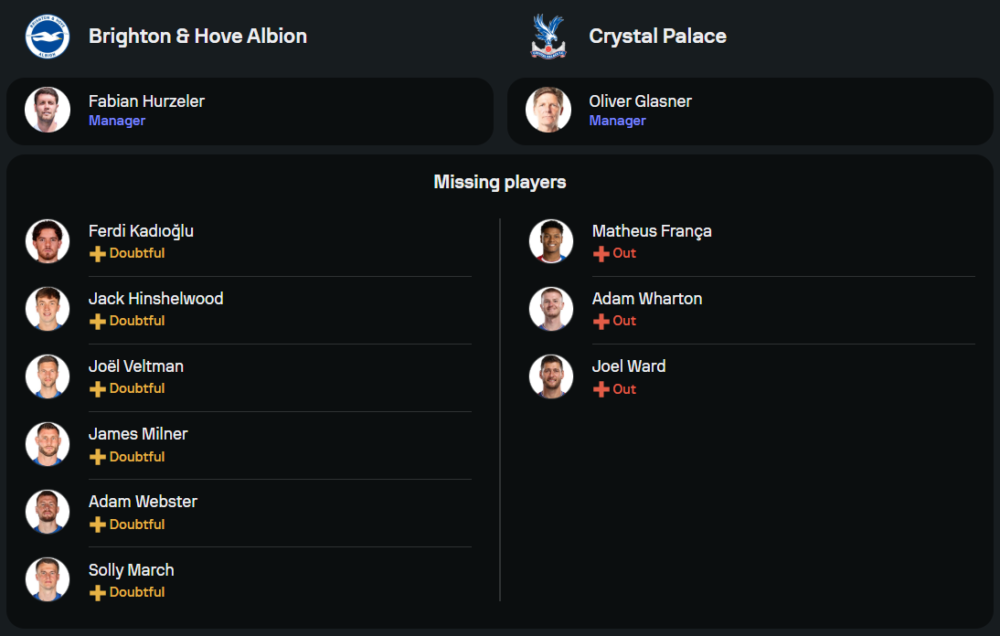The width and height of the screenshot is (1000, 636).
Task: Open Fabian Hurzeler's manager photo
Action: 48,110
